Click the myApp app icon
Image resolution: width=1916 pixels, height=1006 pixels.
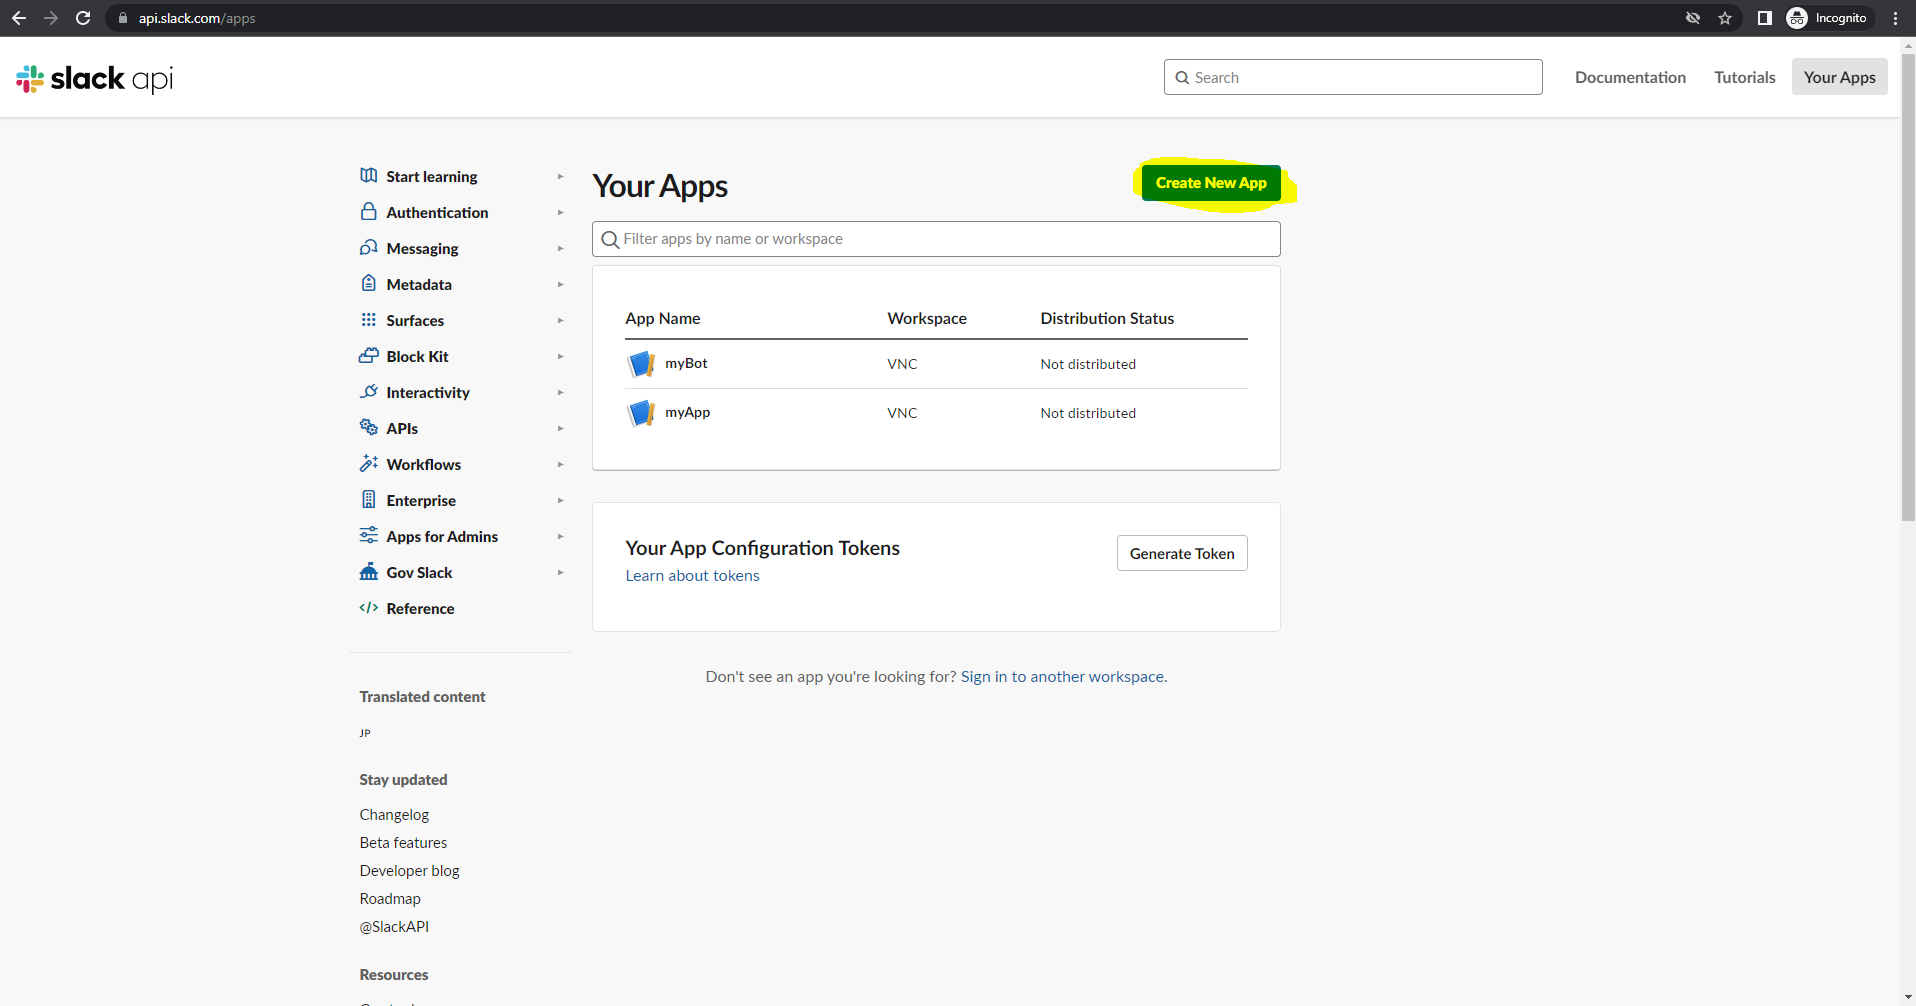[x=641, y=413]
